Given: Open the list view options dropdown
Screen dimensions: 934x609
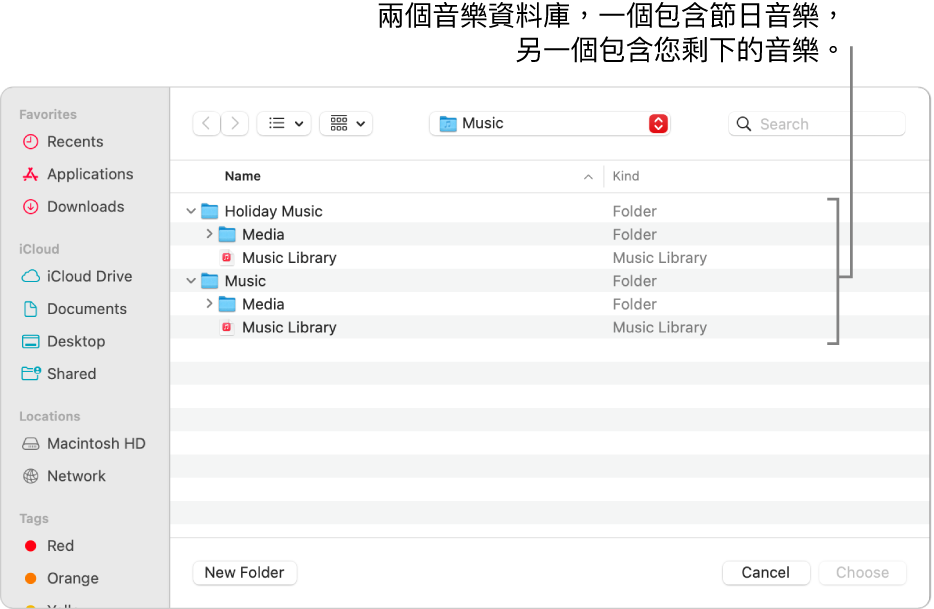Looking at the screenshot, I should click(x=284, y=123).
